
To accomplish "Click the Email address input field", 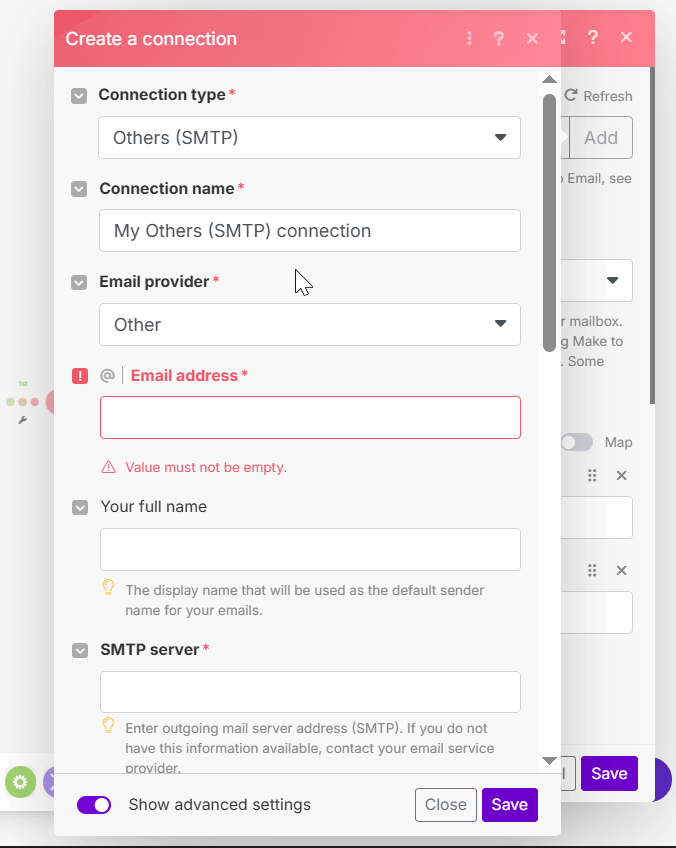I will tap(310, 418).
